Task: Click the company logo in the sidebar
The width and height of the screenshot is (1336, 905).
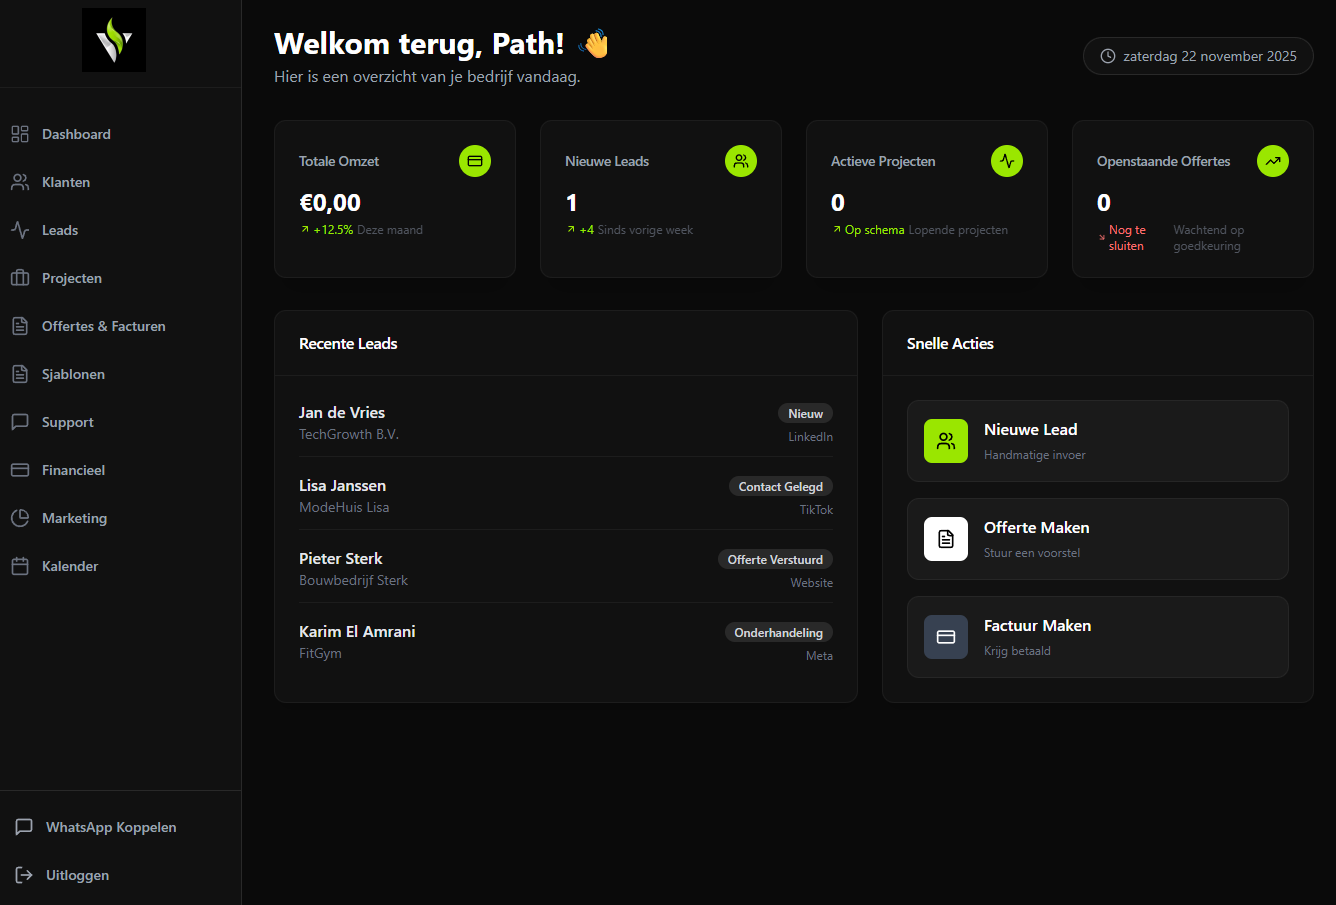Action: pos(114,40)
